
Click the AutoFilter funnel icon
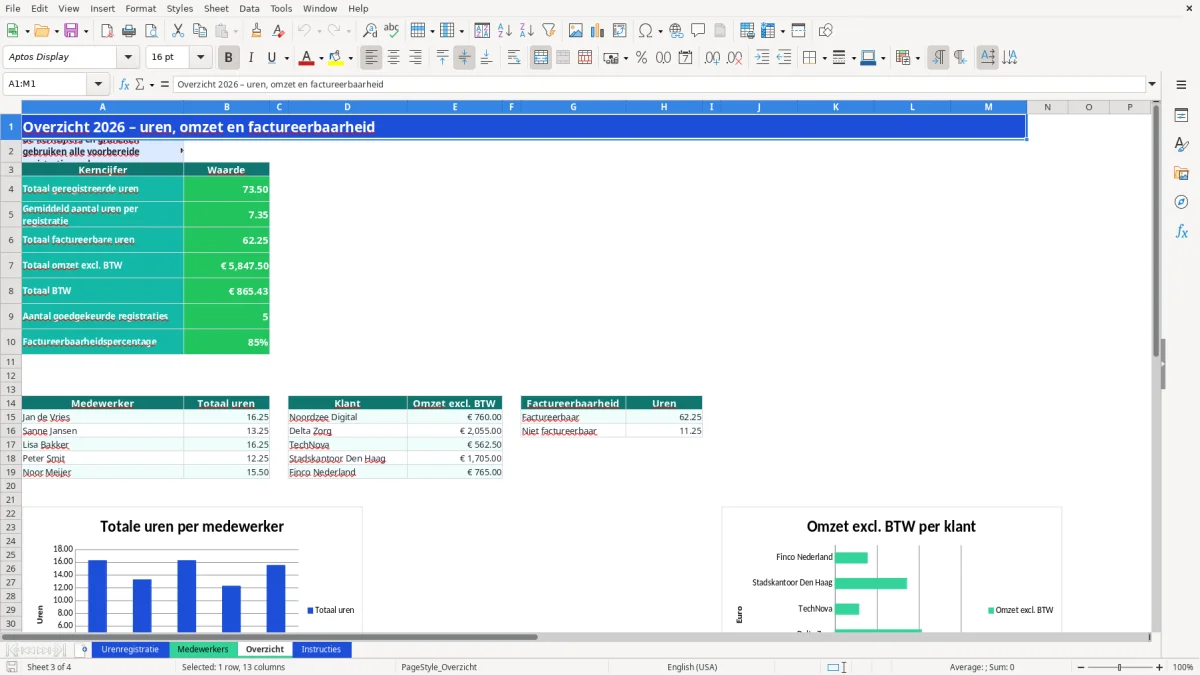[549, 31]
